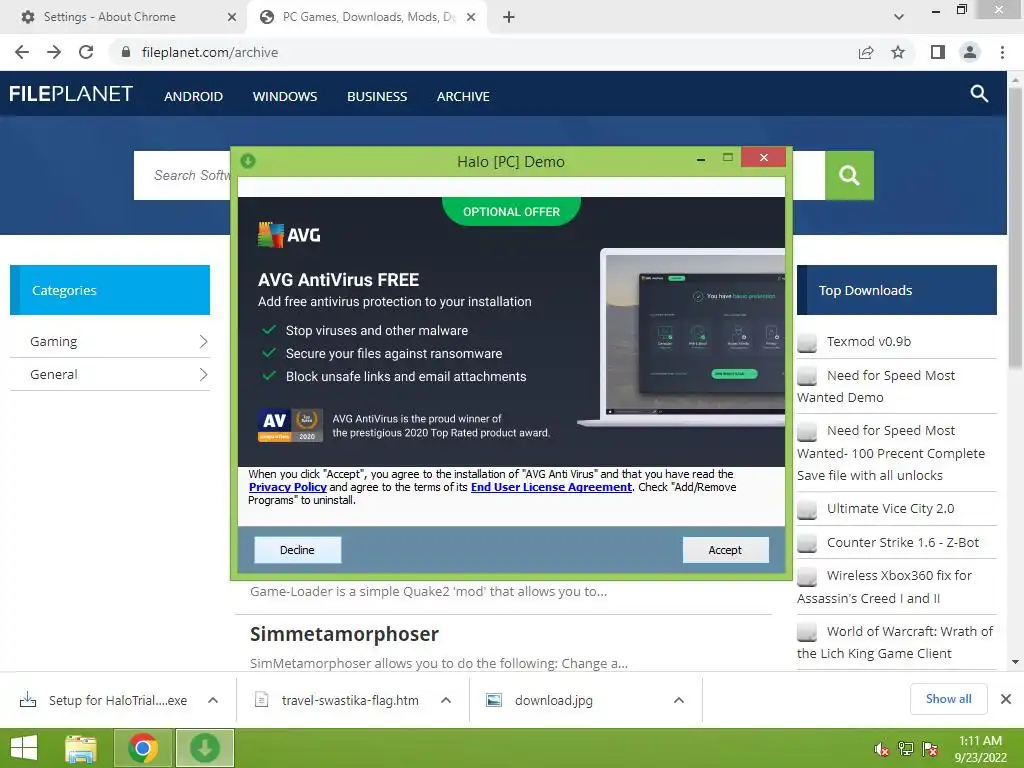This screenshot has height=768, width=1024.
Task: Open Wireless Xbox360 fix for Assassin's Creed
Action: [x=884, y=586]
